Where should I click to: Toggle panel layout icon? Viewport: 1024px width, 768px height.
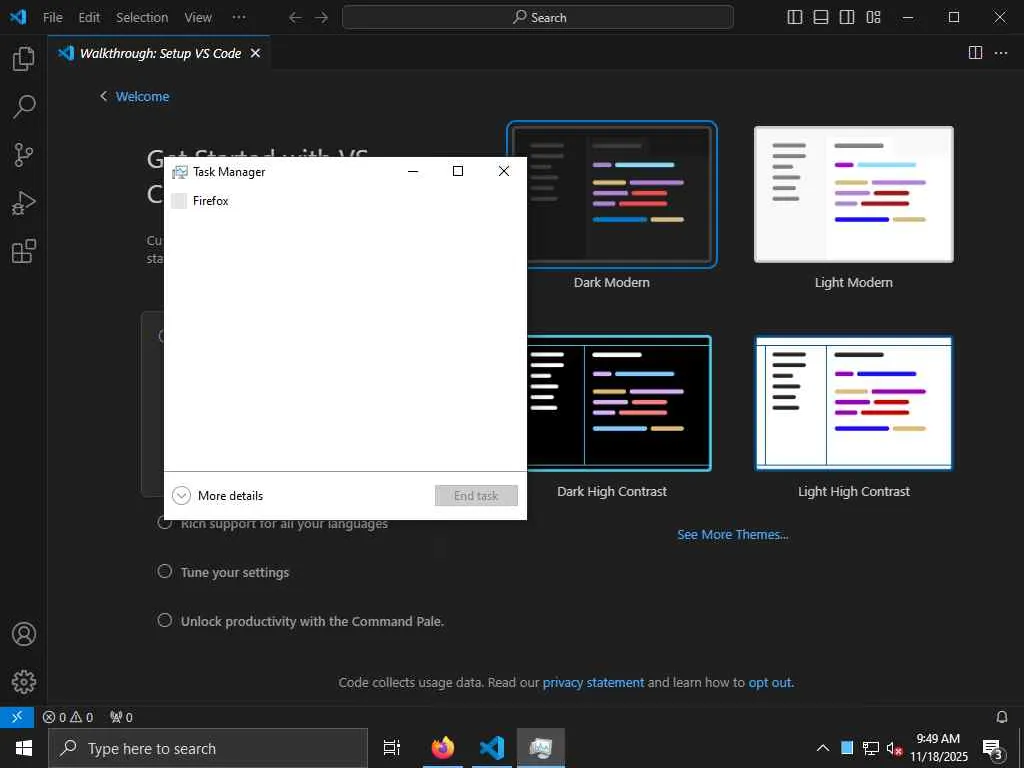pyautogui.click(x=821, y=18)
